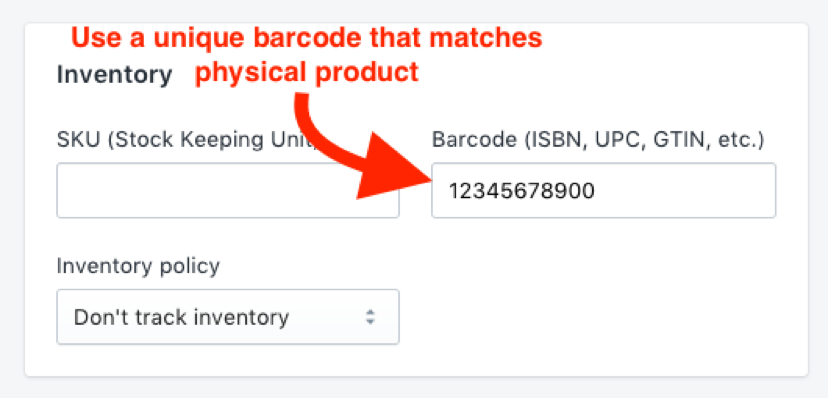Open the Inventory policy dropdown

tap(228, 317)
